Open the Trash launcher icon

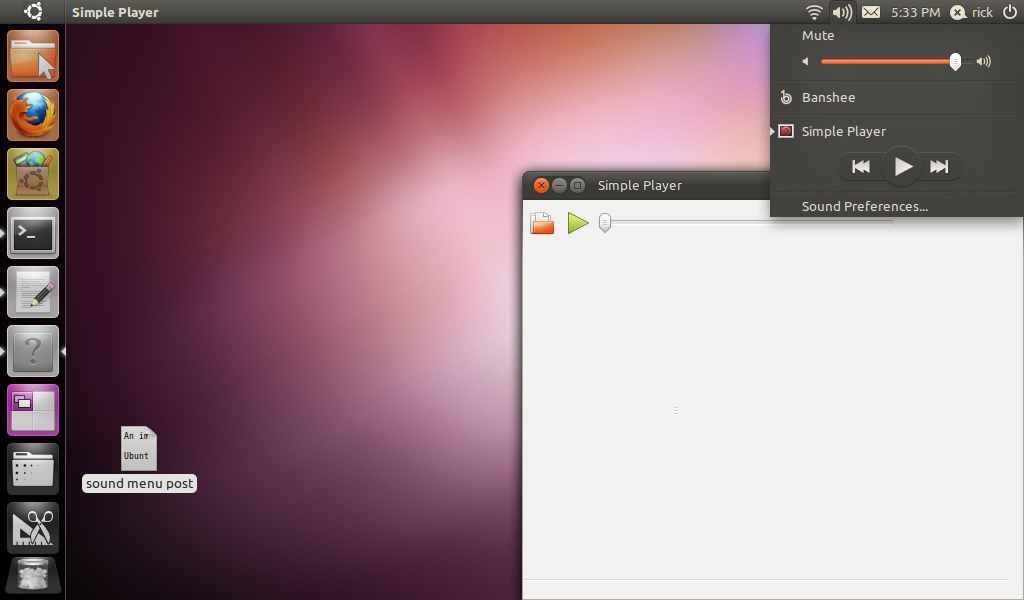[33, 577]
